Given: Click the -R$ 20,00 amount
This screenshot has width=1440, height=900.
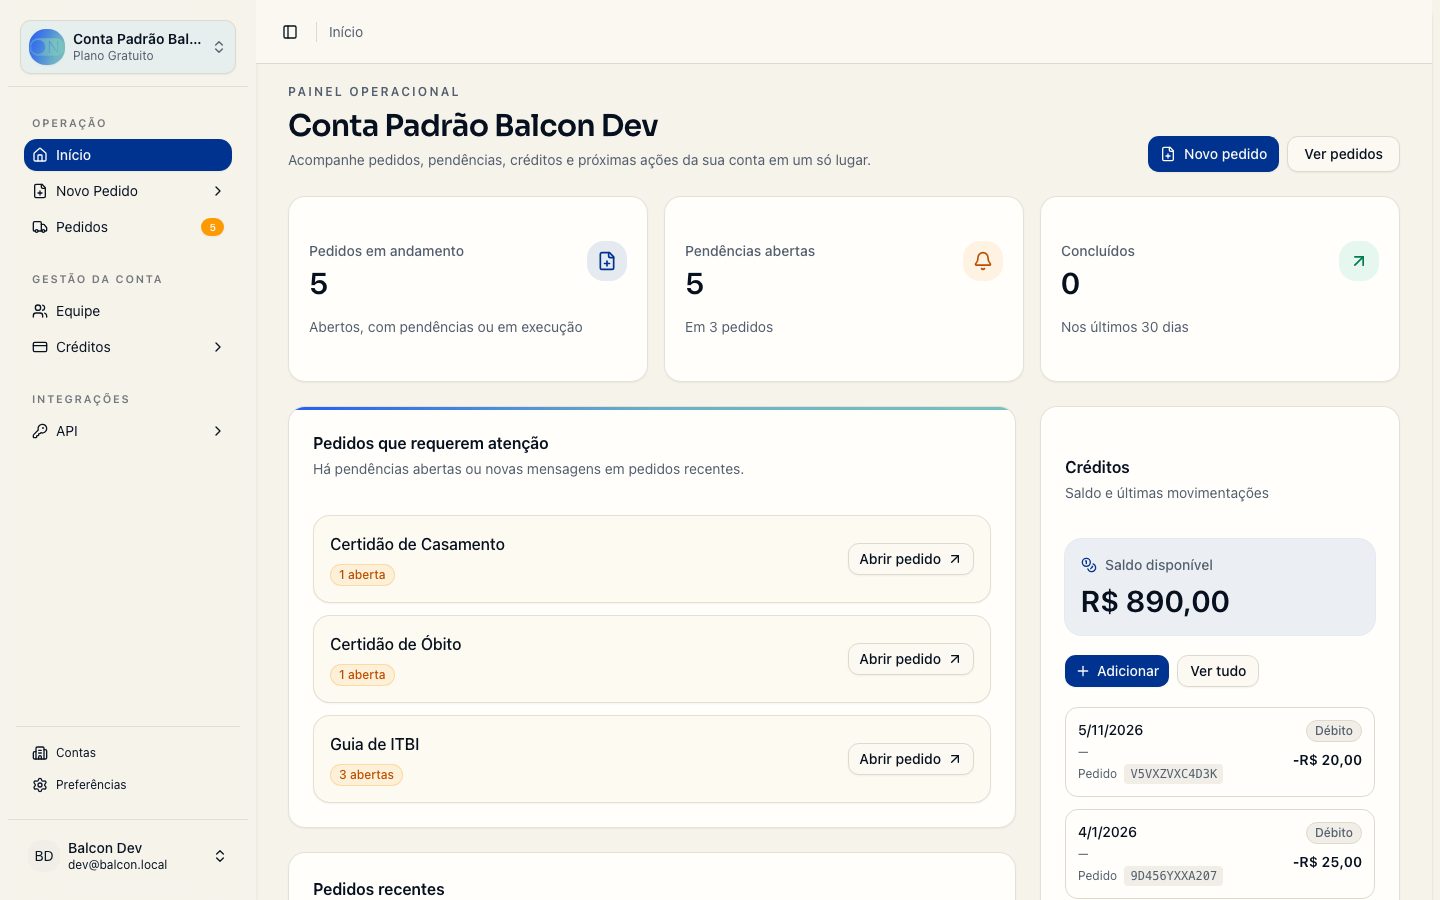Looking at the screenshot, I should click(x=1327, y=760).
